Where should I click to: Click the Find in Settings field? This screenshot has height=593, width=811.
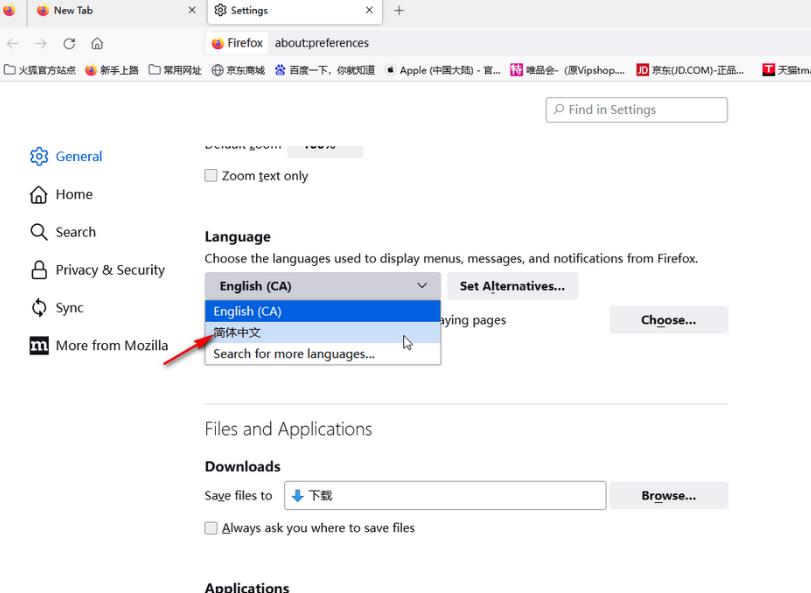tap(636, 110)
